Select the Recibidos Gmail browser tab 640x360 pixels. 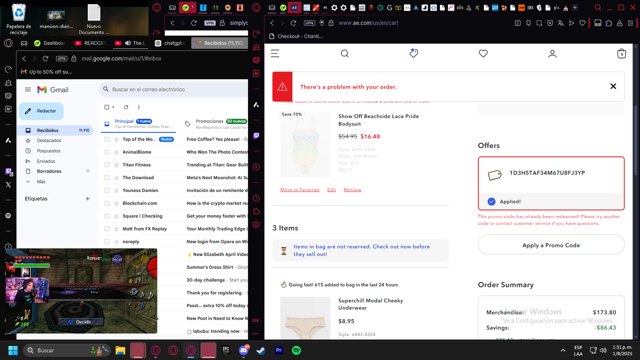(x=219, y=43)
